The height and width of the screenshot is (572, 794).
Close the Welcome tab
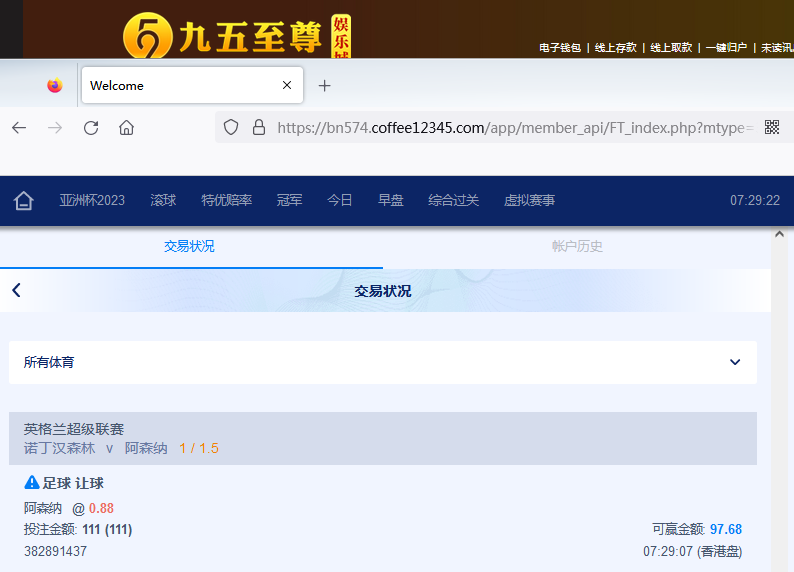287,86
